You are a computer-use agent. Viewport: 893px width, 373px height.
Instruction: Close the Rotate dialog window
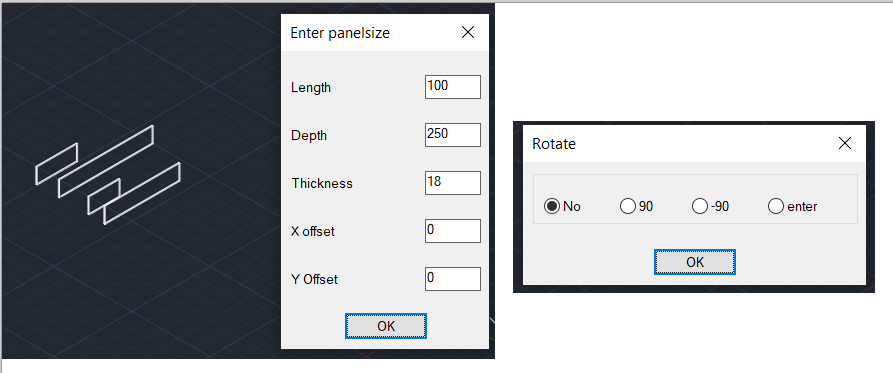(x=845, y=144)
